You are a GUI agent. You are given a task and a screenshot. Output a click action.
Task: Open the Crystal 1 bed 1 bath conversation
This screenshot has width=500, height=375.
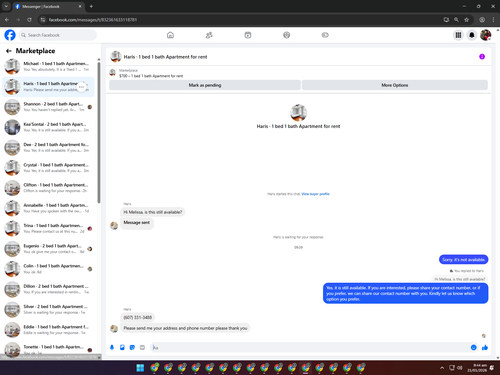(48, 168)
